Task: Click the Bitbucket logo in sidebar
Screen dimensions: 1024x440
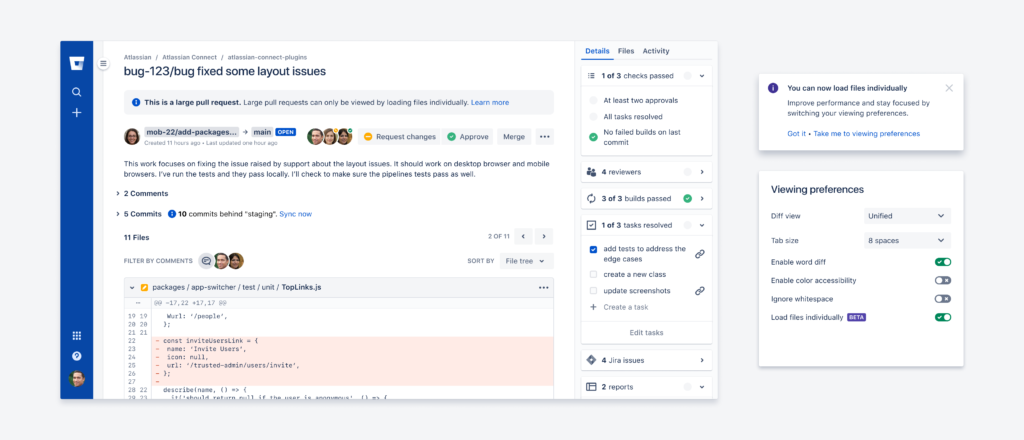Action: [77, 63]
